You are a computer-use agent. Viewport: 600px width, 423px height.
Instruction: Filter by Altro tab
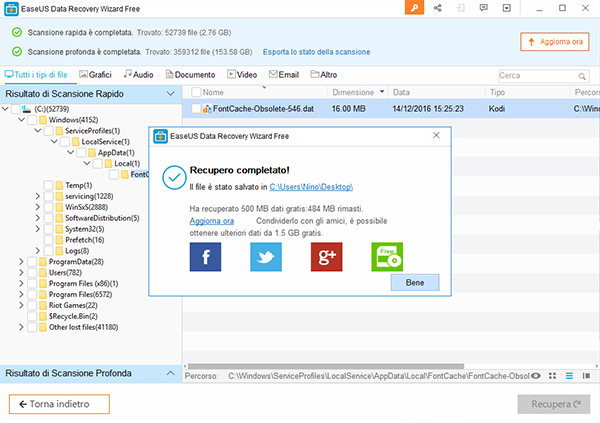(324, 75)
